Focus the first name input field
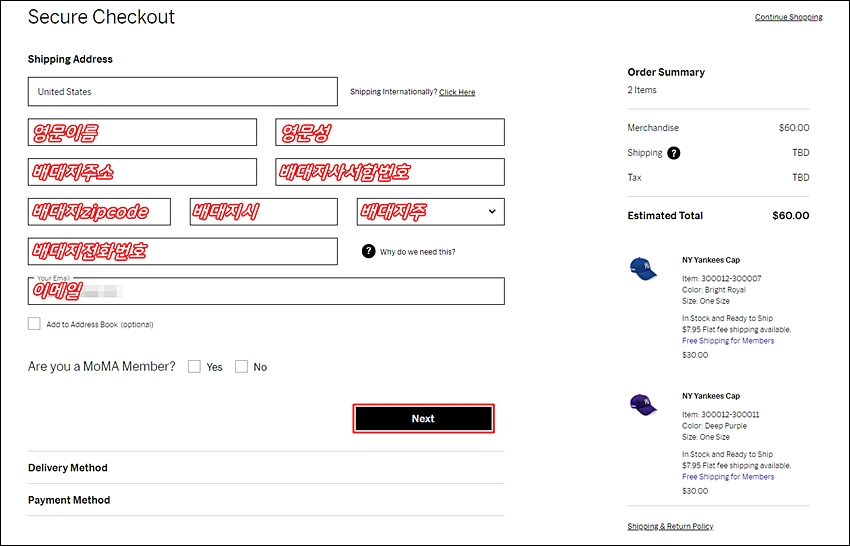 click(x=143, y=132)
